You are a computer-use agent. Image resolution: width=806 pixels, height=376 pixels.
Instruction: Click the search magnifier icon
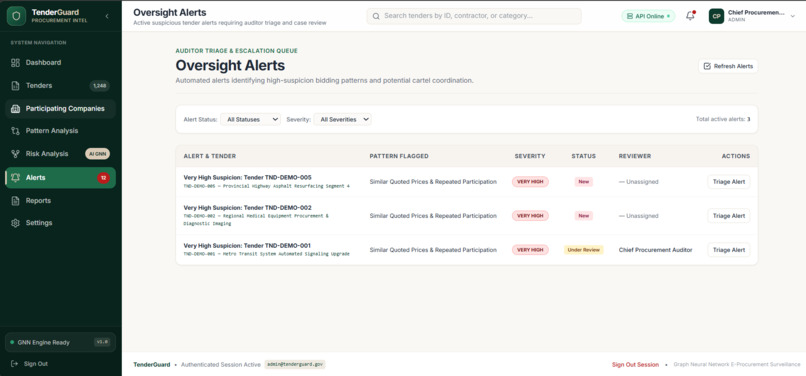pyautogui.click(x=376, y=16)
